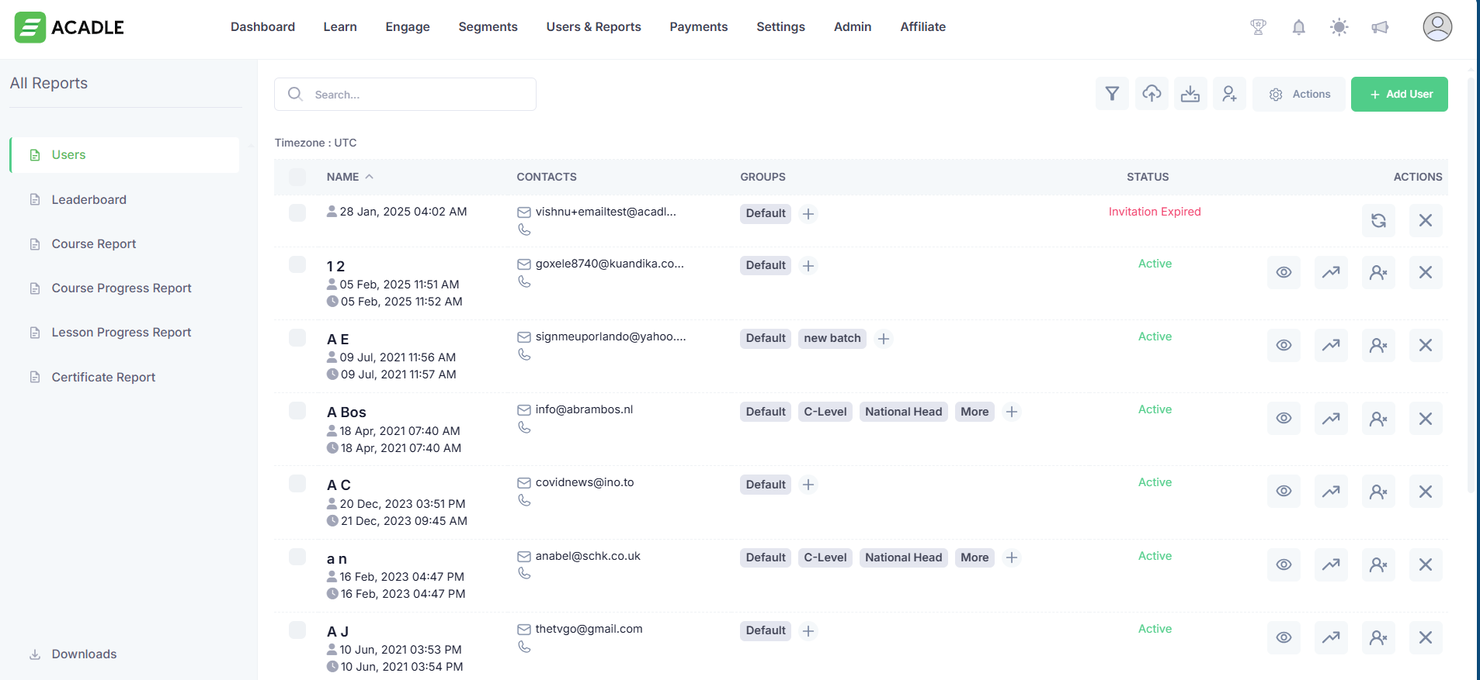This screenshot has height=680, width=1480.
Task: Open the Learn menu item
Action: point(340,27)
